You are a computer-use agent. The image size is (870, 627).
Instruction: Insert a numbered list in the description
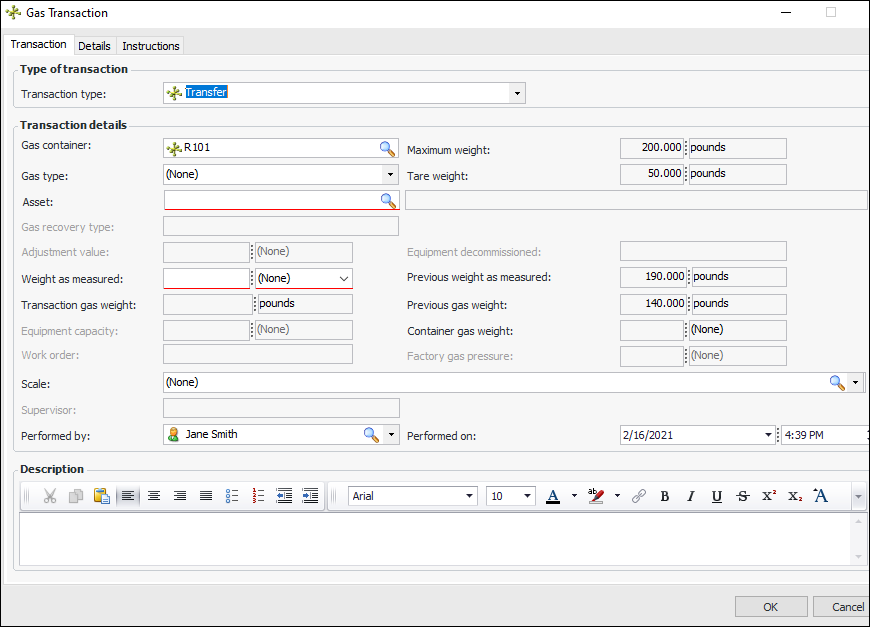tap(258, 496)
